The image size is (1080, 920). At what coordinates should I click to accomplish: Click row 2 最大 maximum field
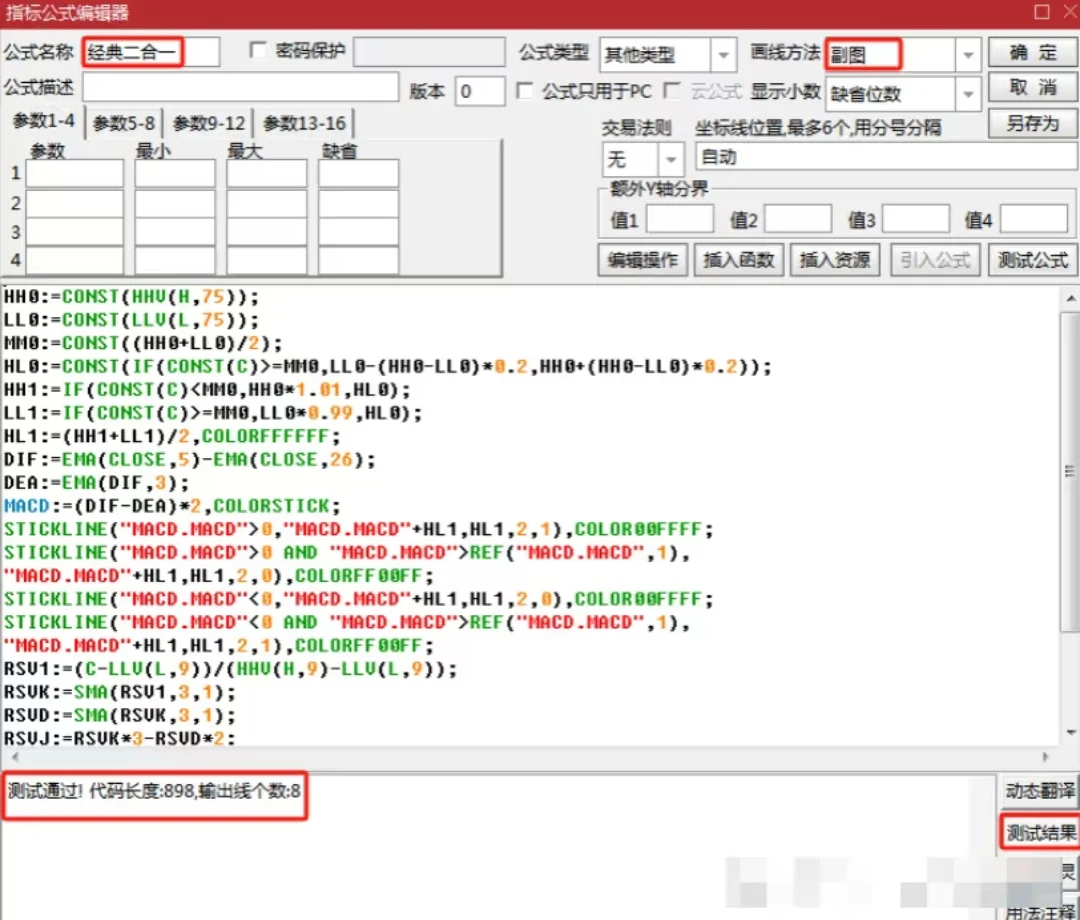click(267, 204)
